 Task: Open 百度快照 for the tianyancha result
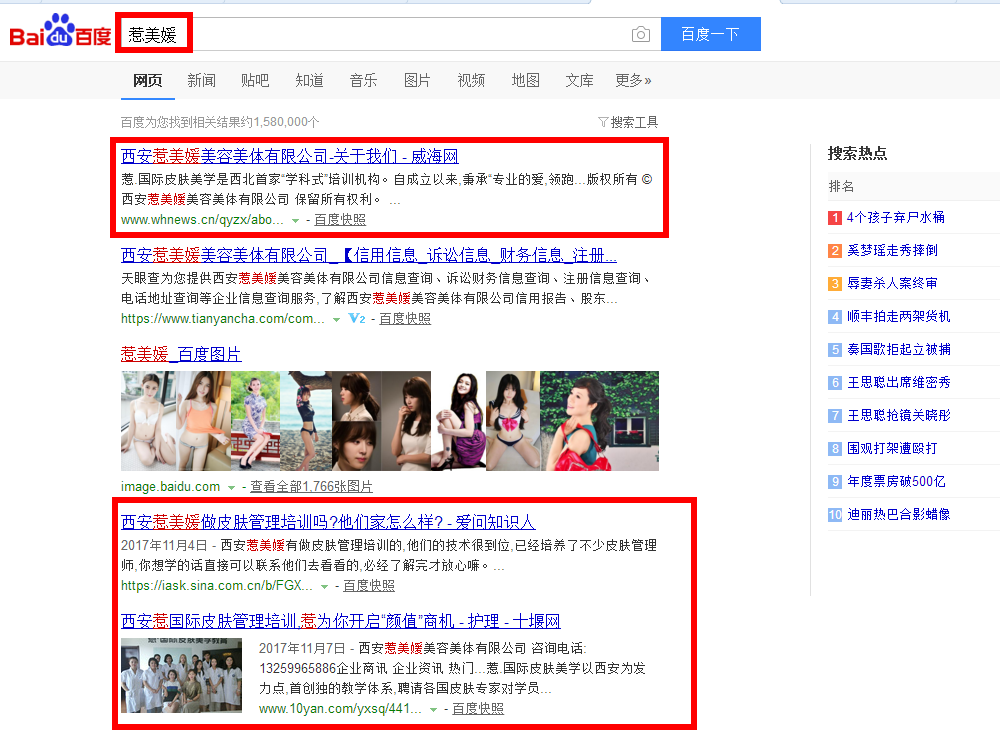click(x=405, y=319)
